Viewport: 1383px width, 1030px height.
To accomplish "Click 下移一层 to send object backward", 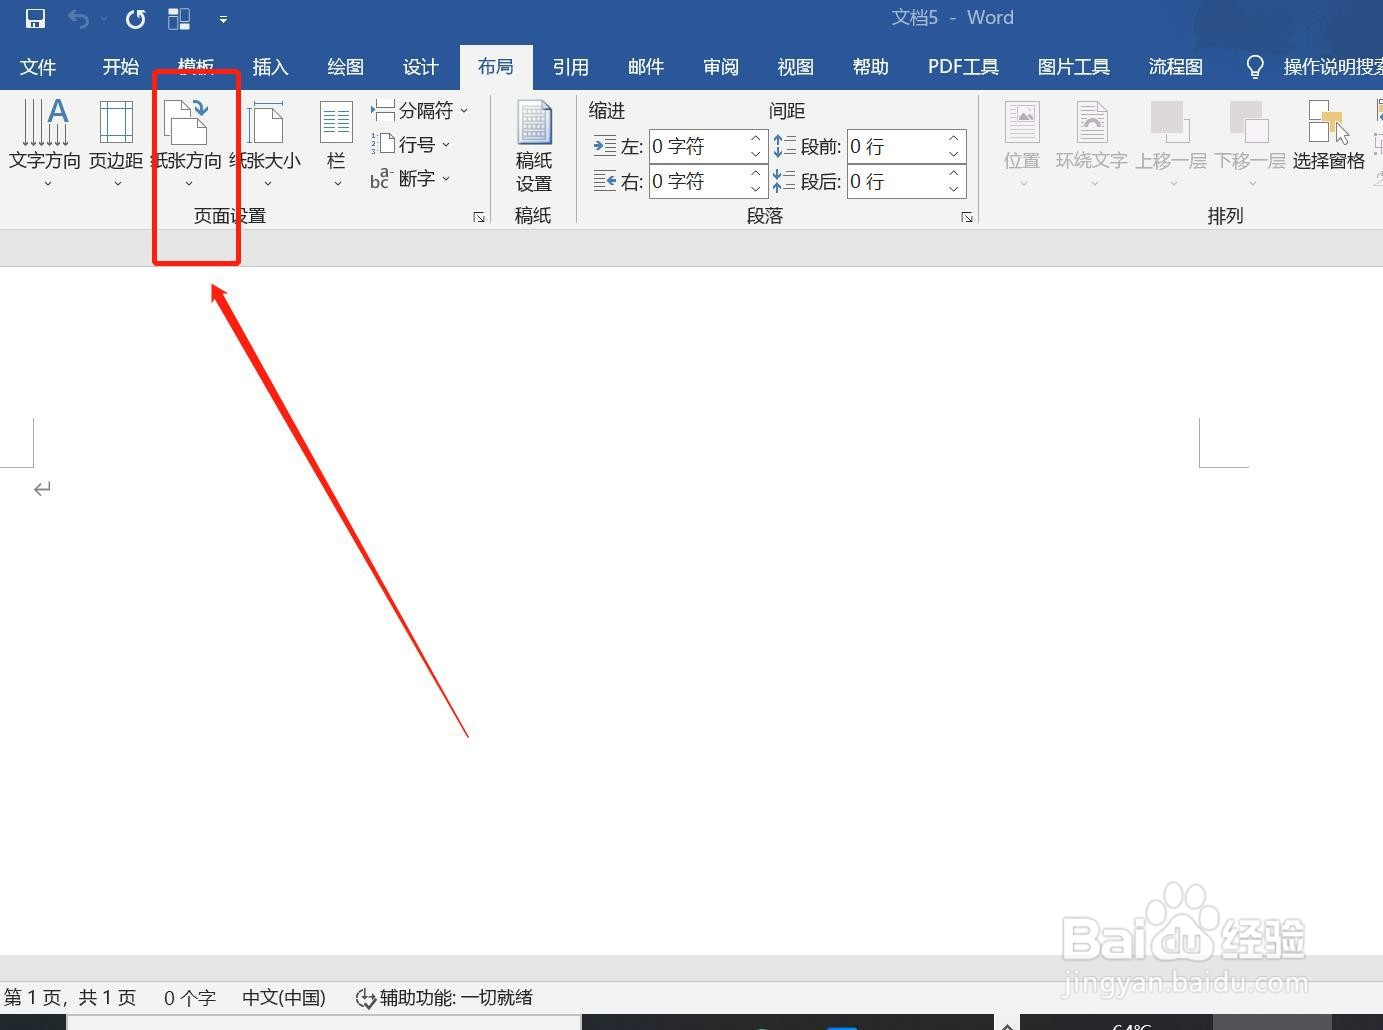I will pos(1249,140).
